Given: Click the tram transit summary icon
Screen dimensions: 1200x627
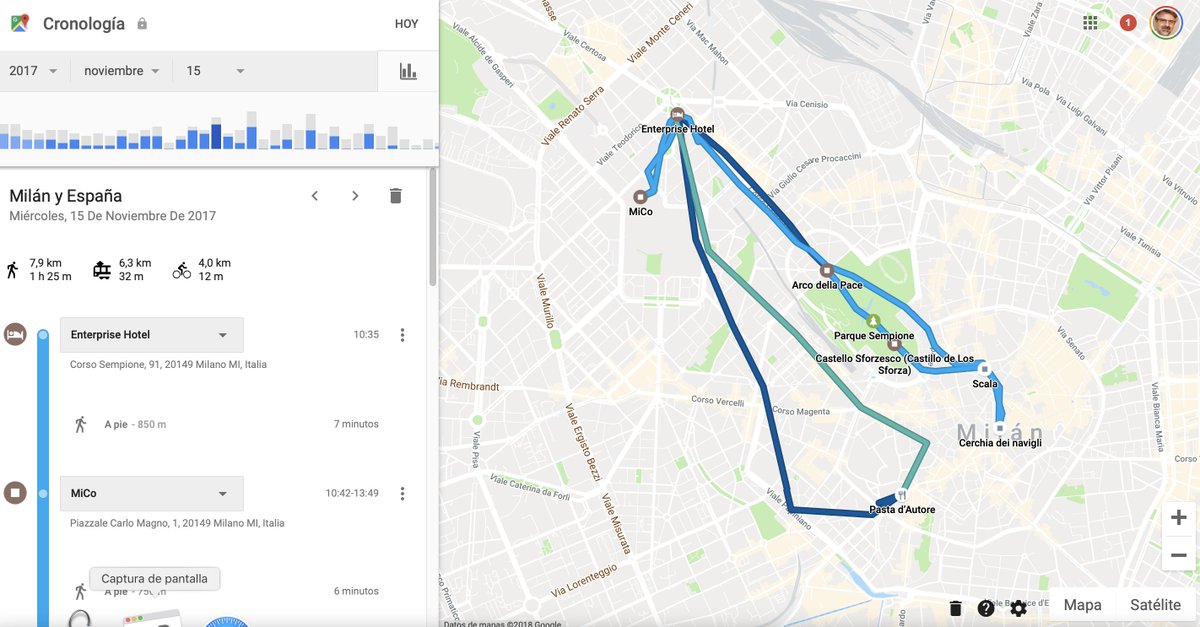Looking at the screenshot, I should point(101,270).
